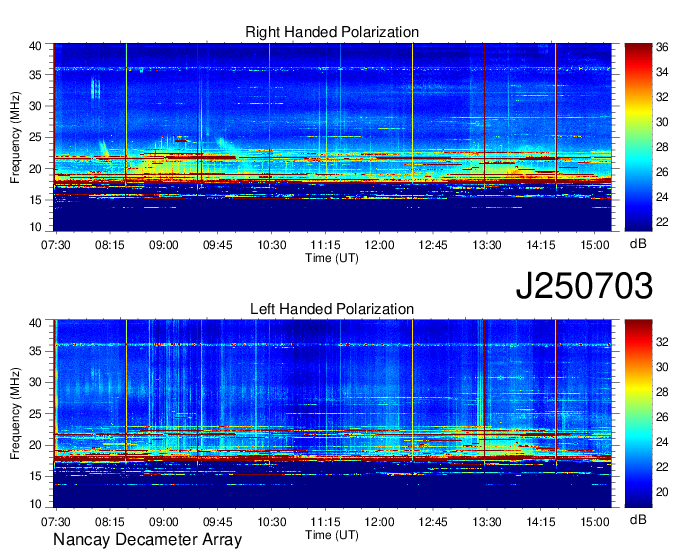Click the 20 MHz tick on Left Handed frequency axis

click(x=35, y=445)
